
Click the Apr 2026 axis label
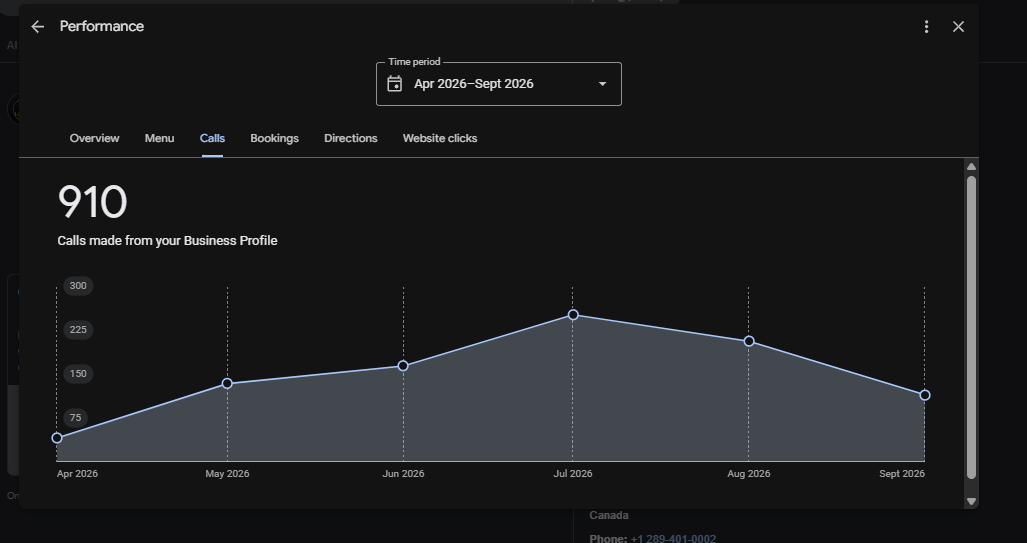pyautogui.click(x=77, y=474)
